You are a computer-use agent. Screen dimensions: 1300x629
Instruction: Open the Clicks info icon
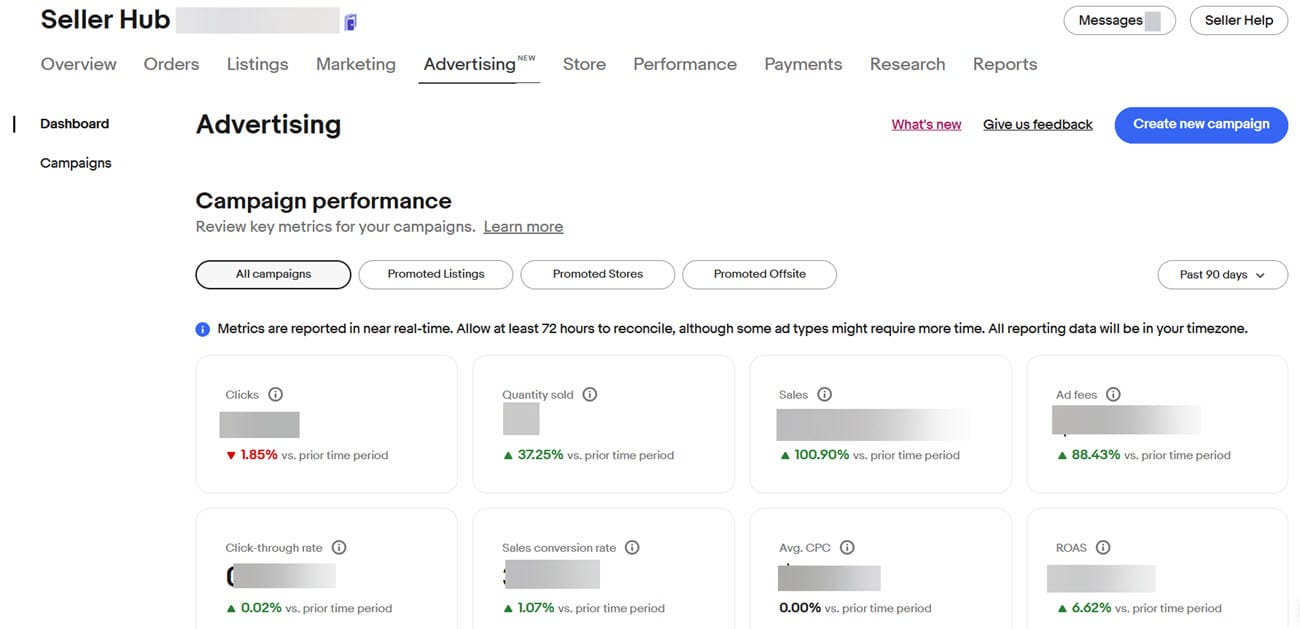(x=276, y=395)
